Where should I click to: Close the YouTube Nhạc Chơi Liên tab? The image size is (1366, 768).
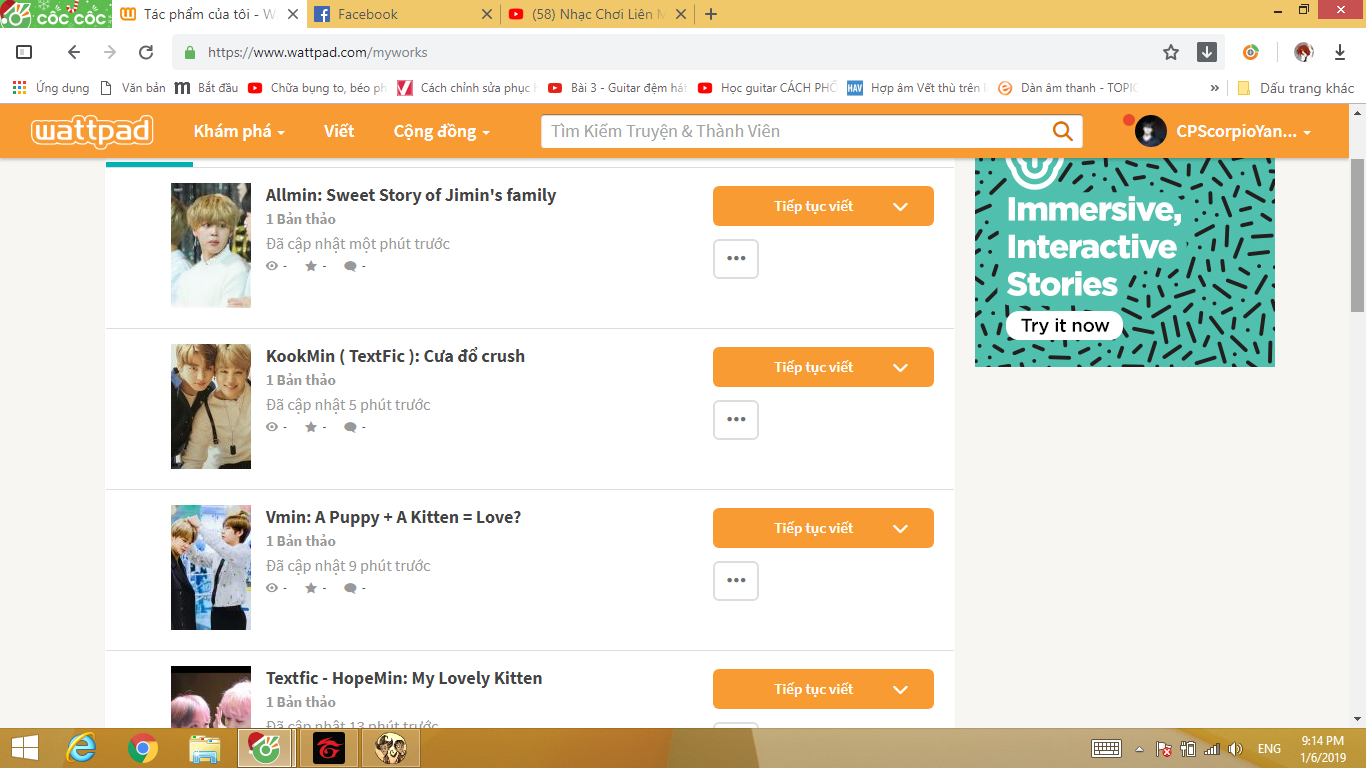[680, 14]
